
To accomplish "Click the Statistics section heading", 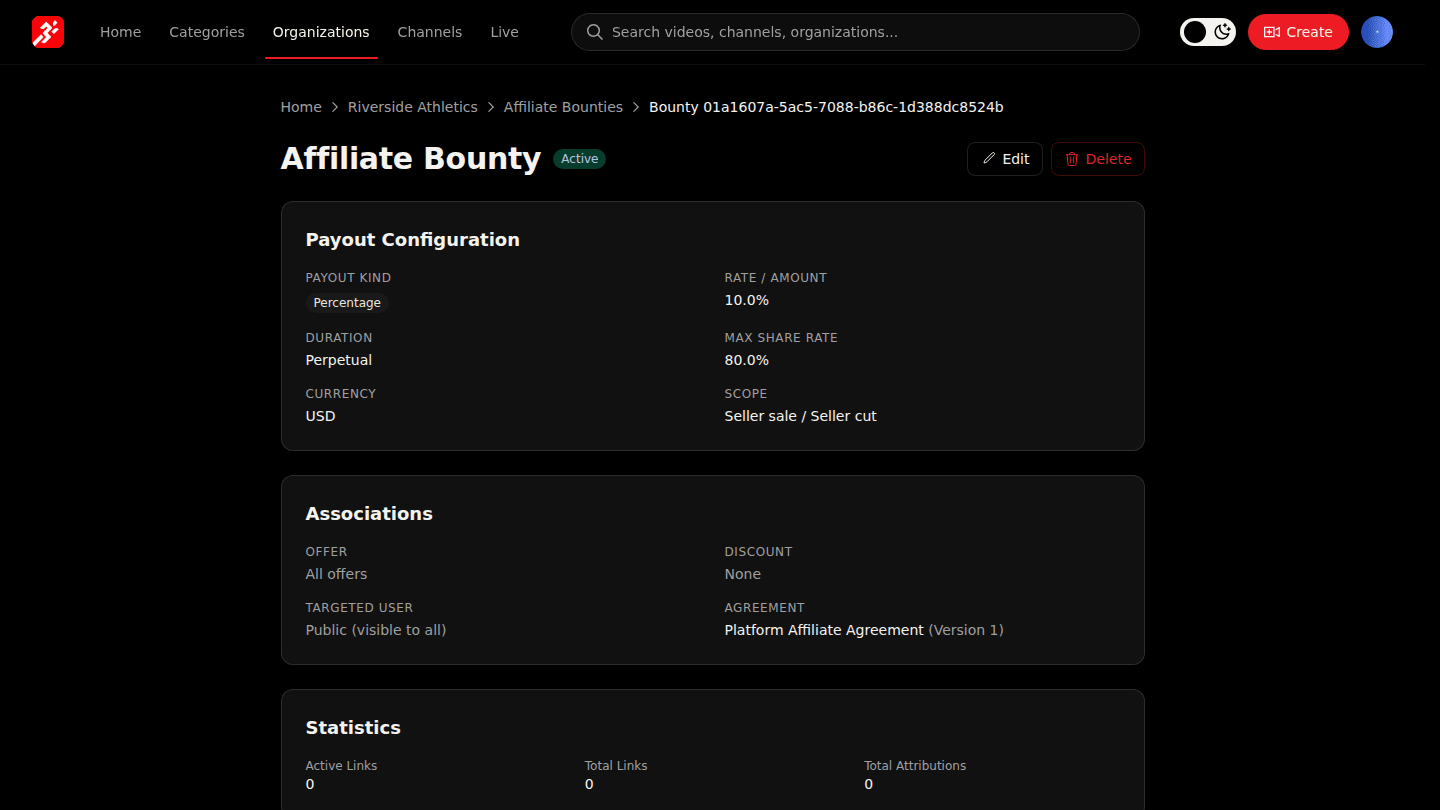I will tap(353, 728).
